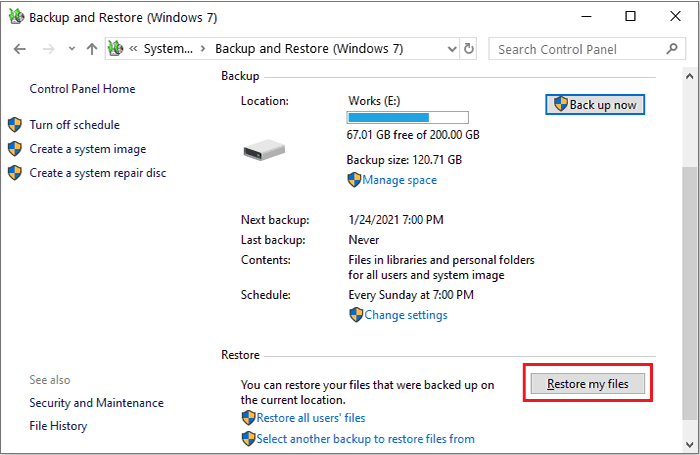This screenshot has height=455, width=700.
Task: Click the scrollbar up arrow
Action: tap(690, 76)
